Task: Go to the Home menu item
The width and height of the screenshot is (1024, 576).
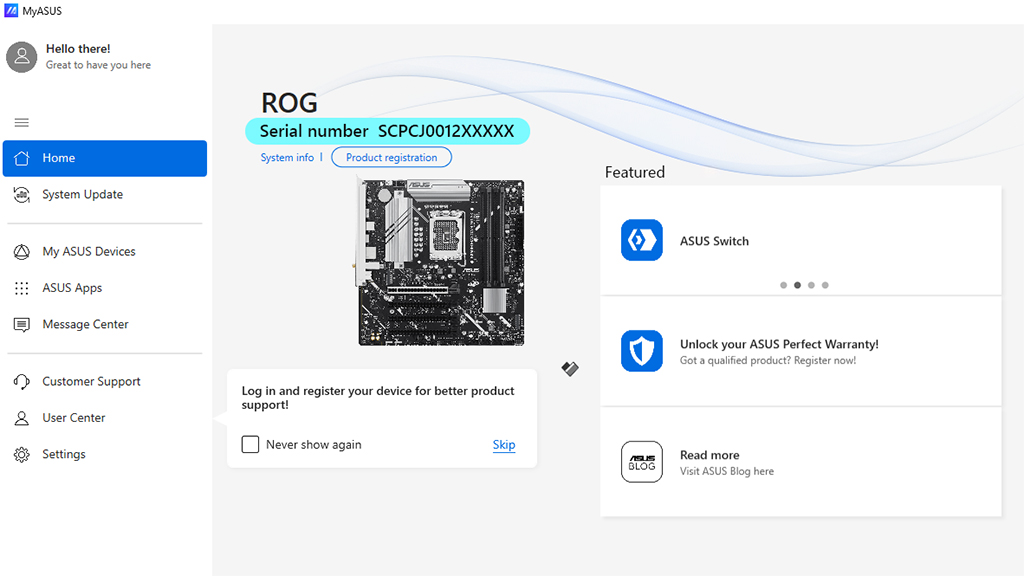Action: coord(104,158)
